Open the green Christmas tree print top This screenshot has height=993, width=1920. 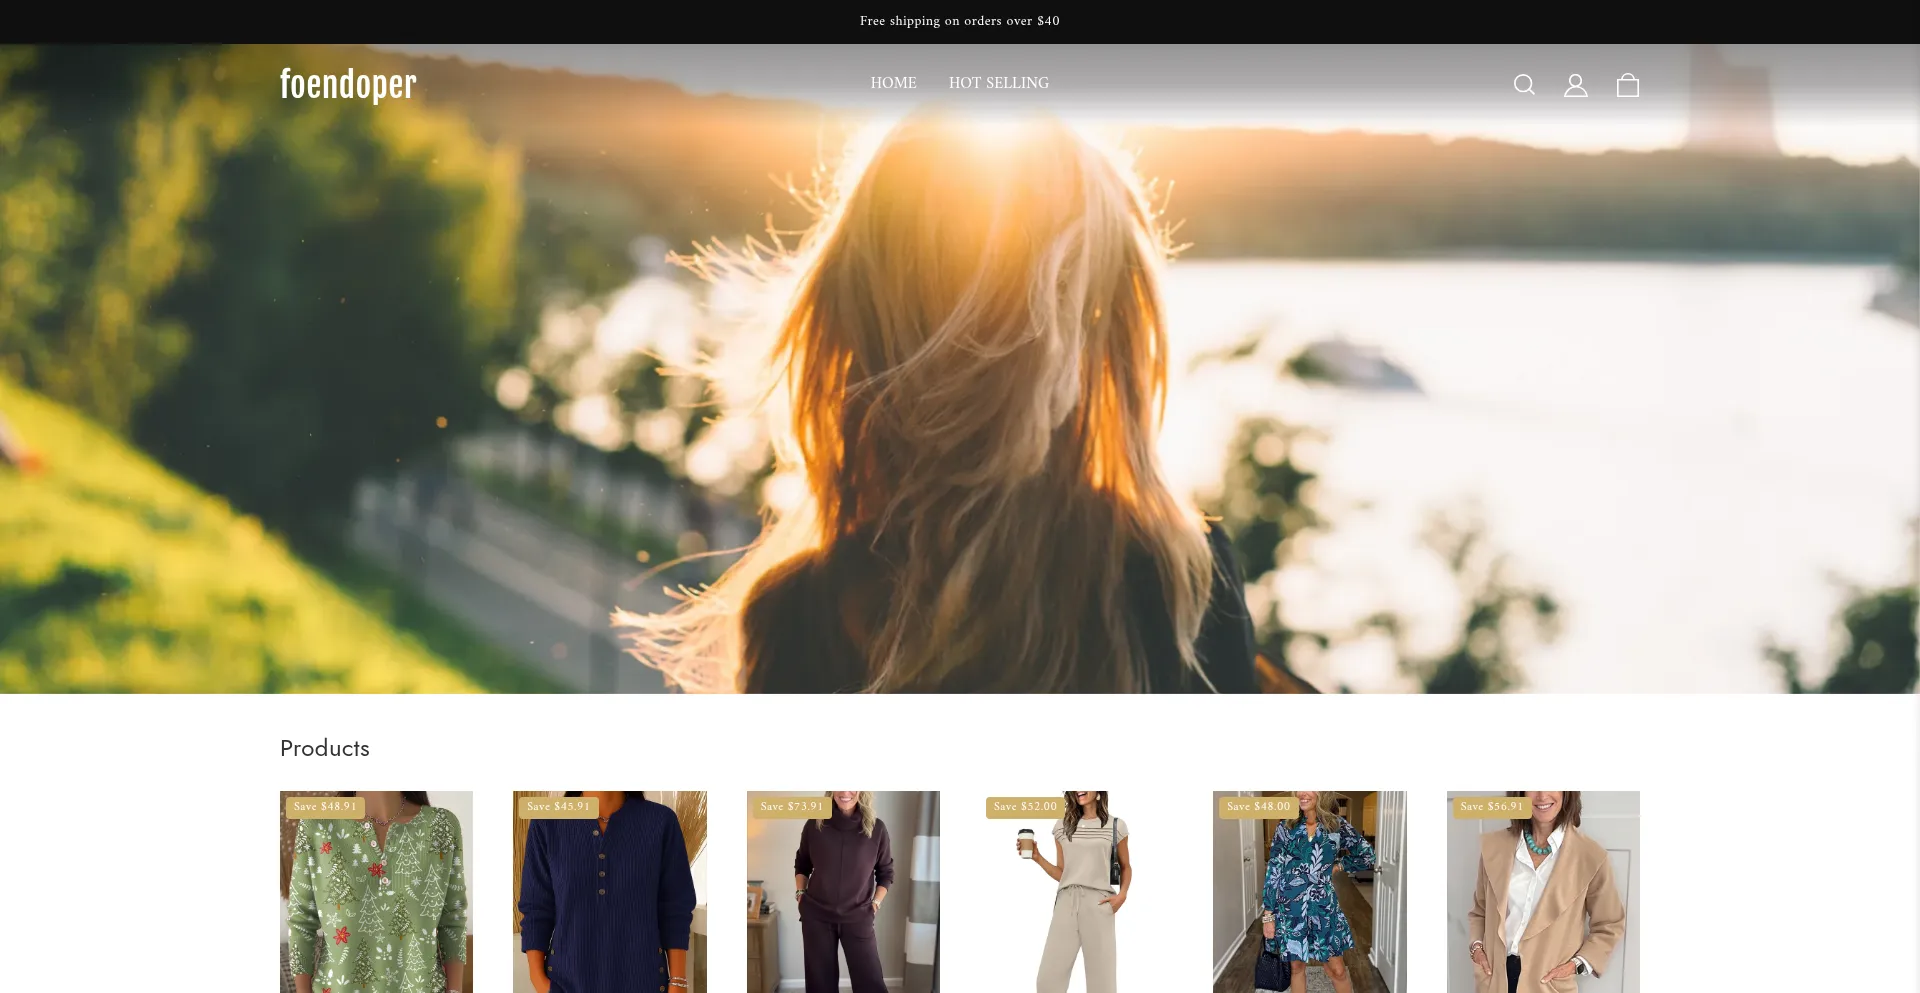coord(376,900)
